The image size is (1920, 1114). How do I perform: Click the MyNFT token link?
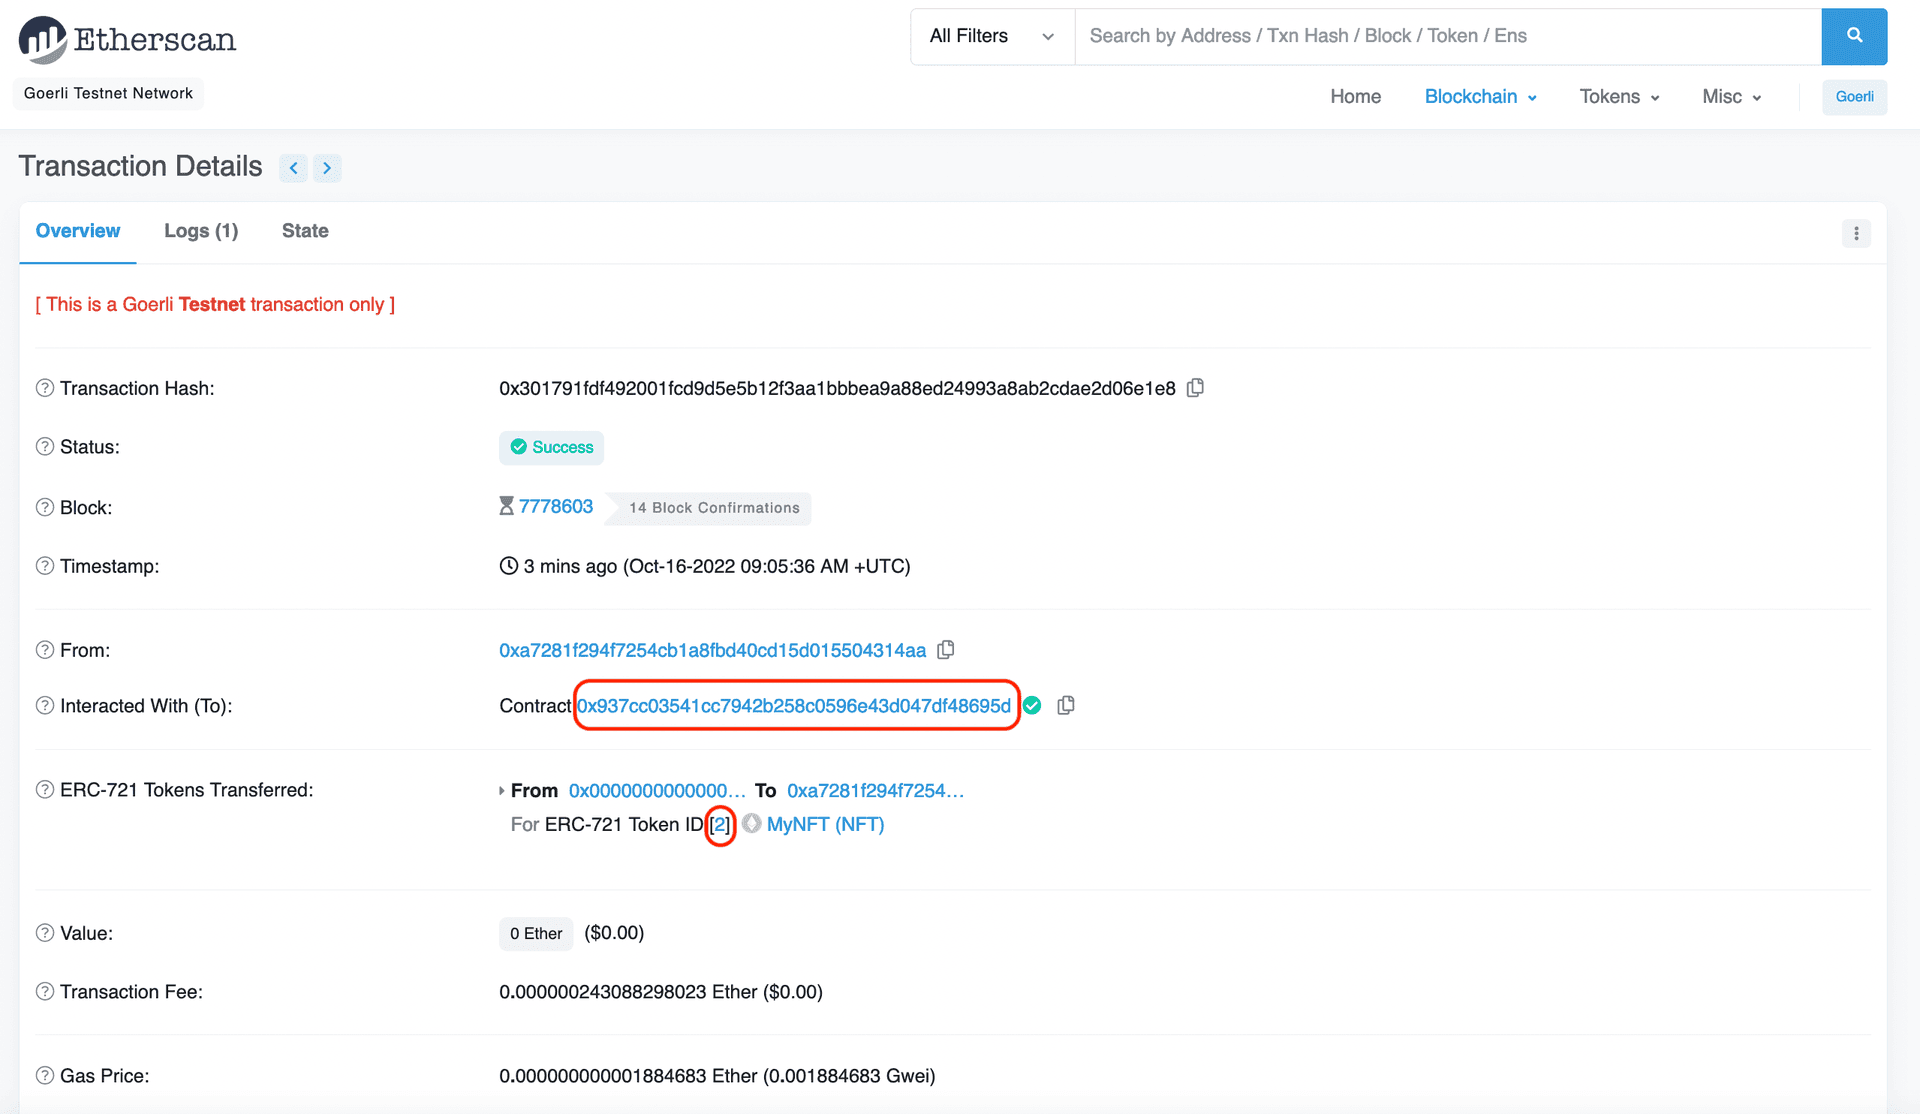tap(825, 824)
